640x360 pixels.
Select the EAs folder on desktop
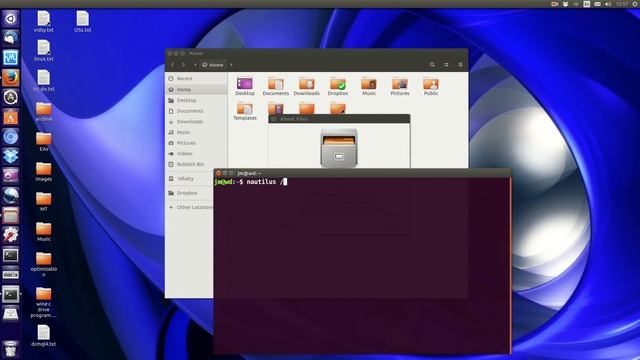[x=44, y=142]
